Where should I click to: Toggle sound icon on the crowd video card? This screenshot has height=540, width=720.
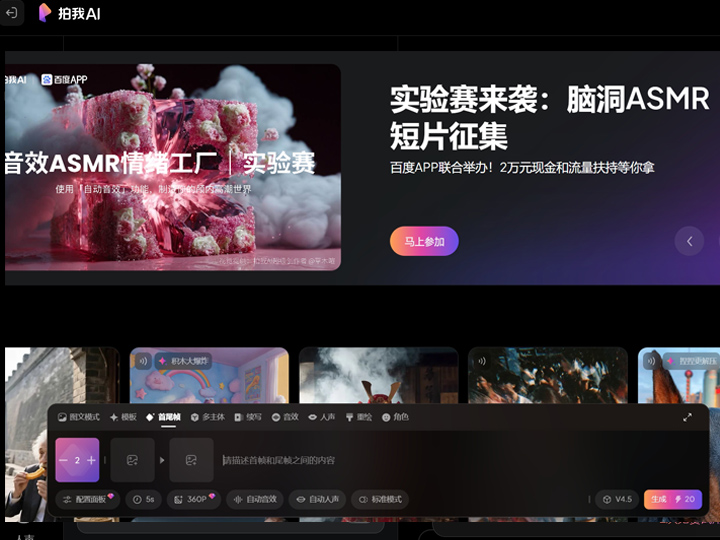482,361
